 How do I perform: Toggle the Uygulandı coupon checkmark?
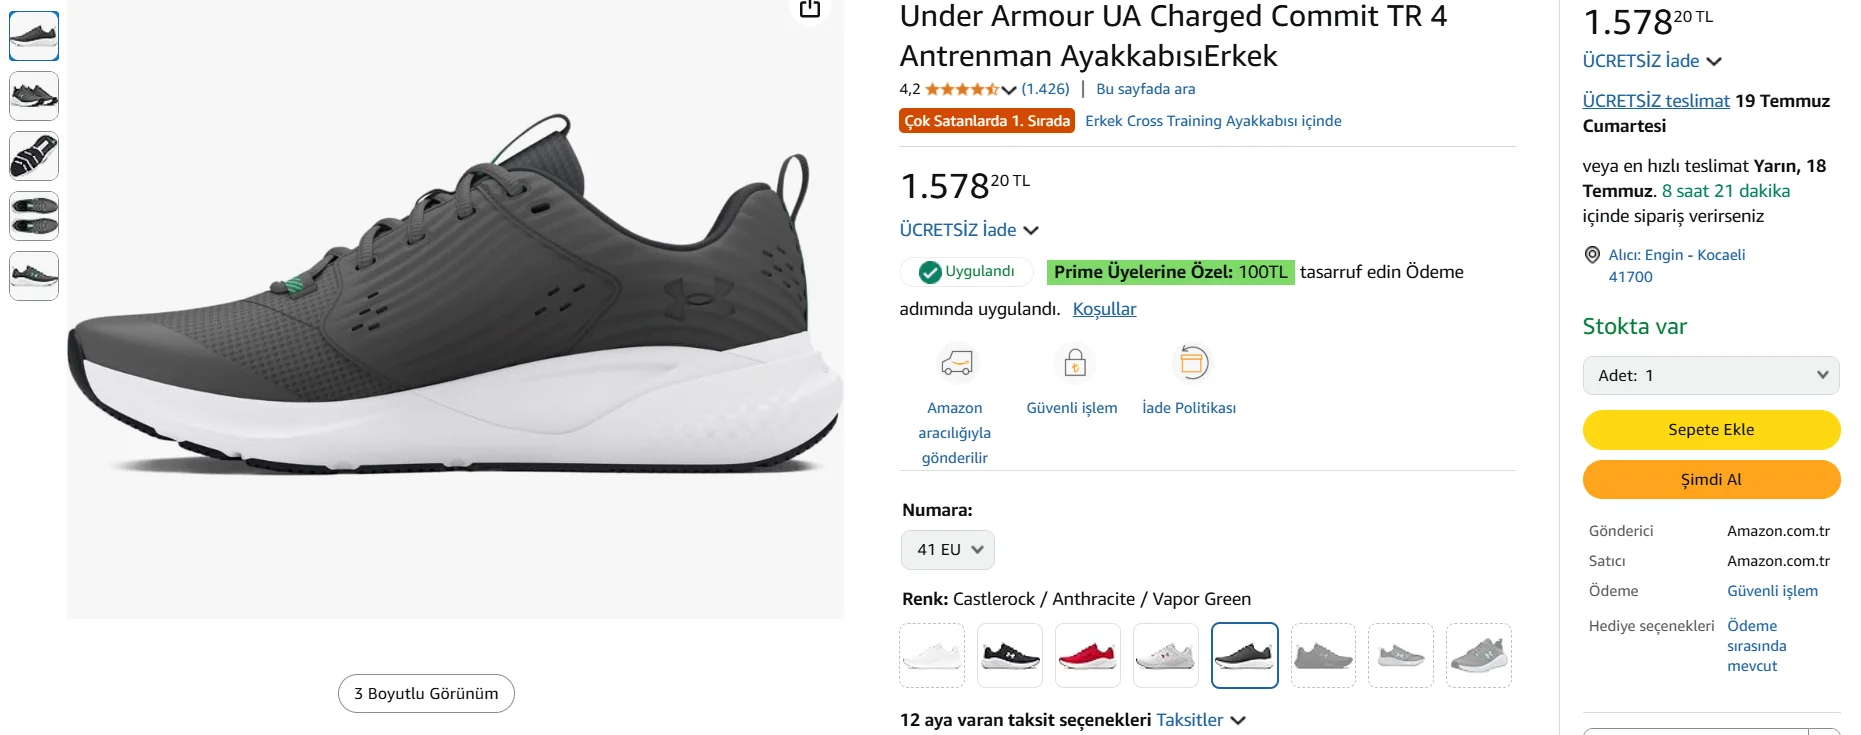[930, 272]
